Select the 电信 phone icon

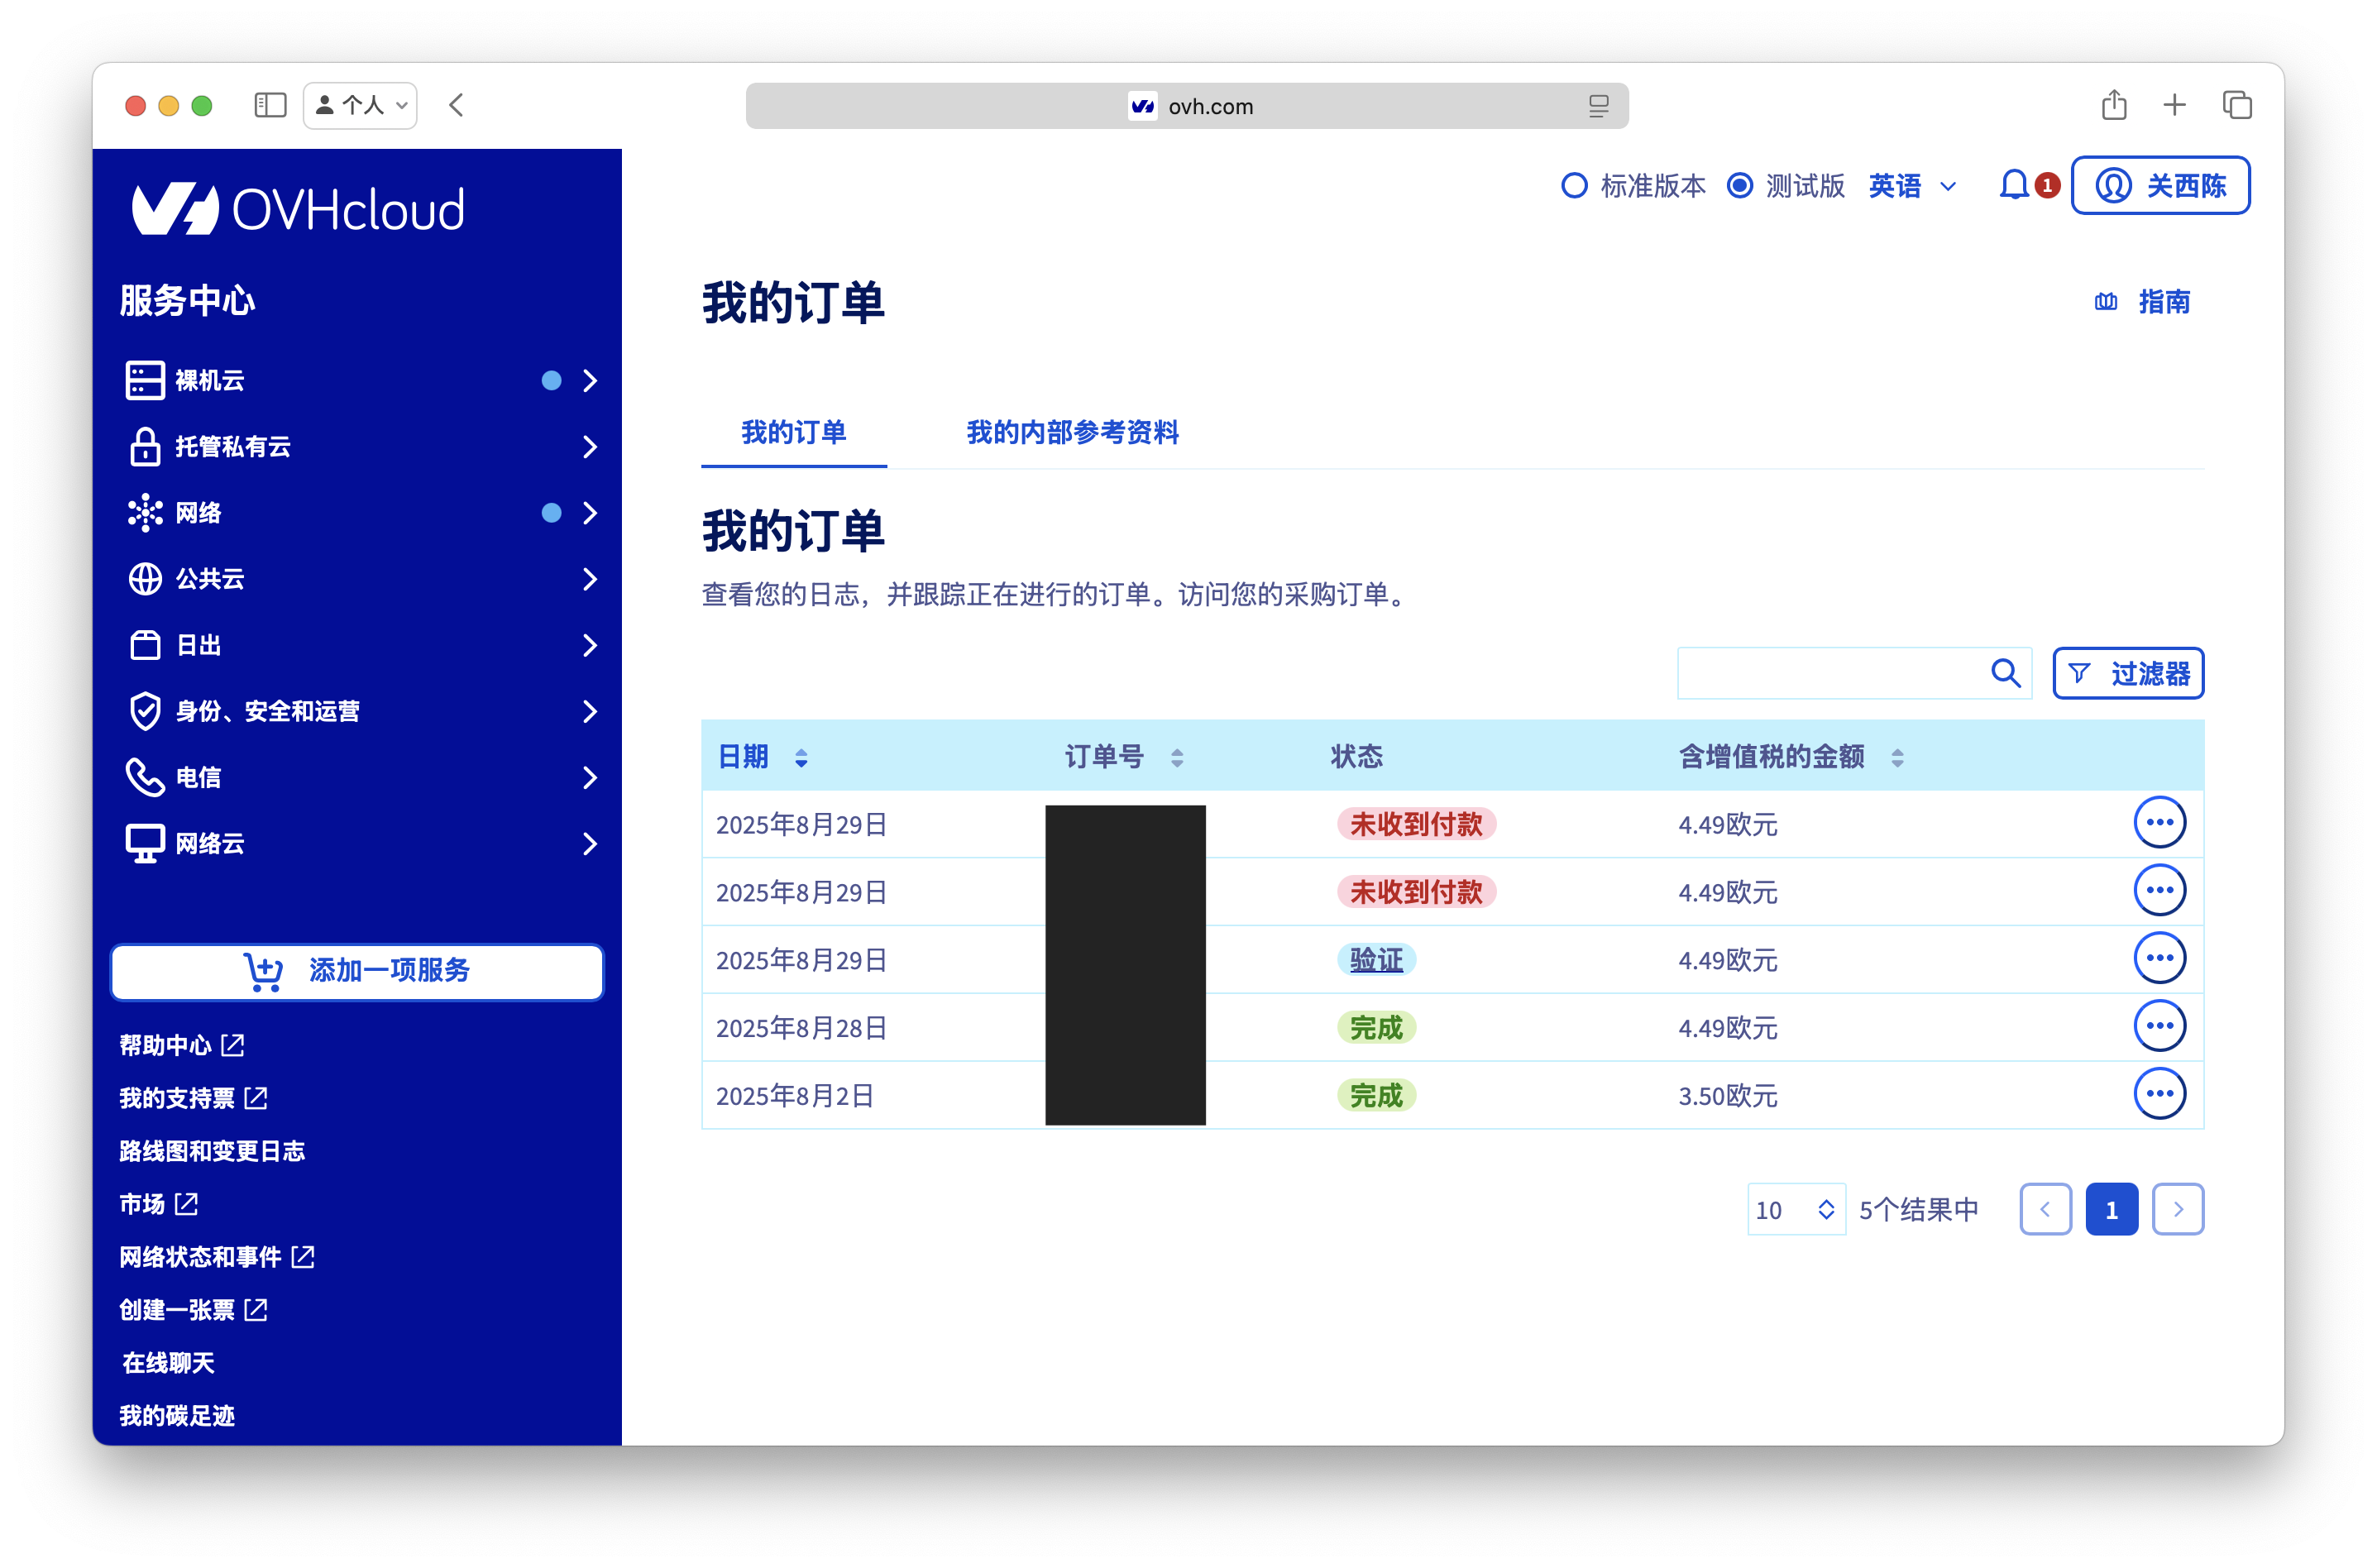click(x=145, y=777)
